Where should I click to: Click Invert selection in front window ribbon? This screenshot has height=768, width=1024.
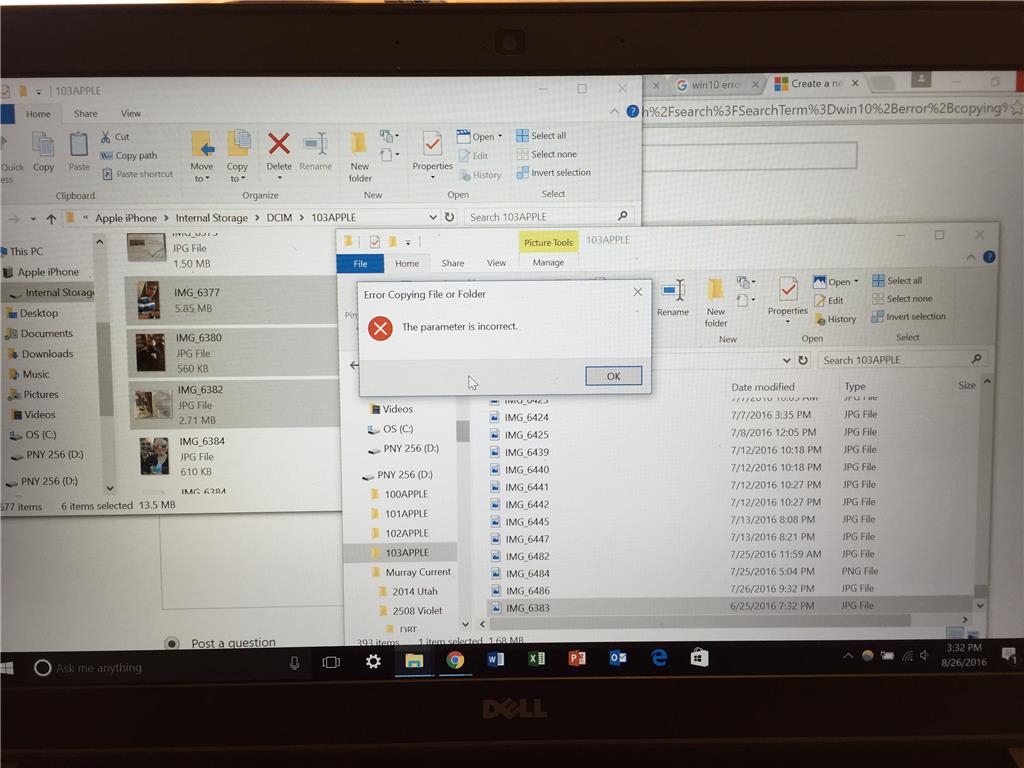click(x=909, y=317)
